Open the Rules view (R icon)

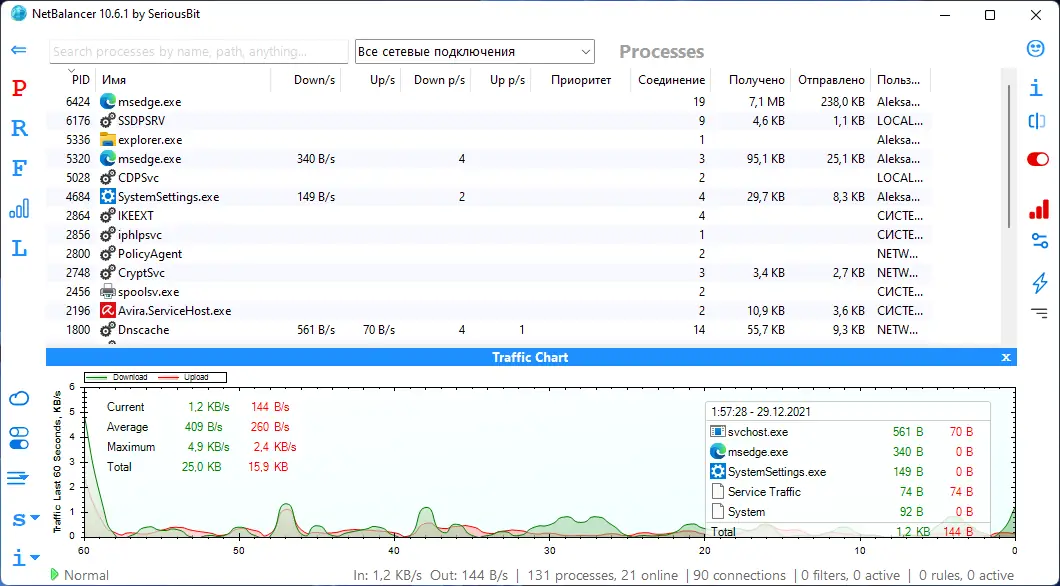[x=20, y=128]
